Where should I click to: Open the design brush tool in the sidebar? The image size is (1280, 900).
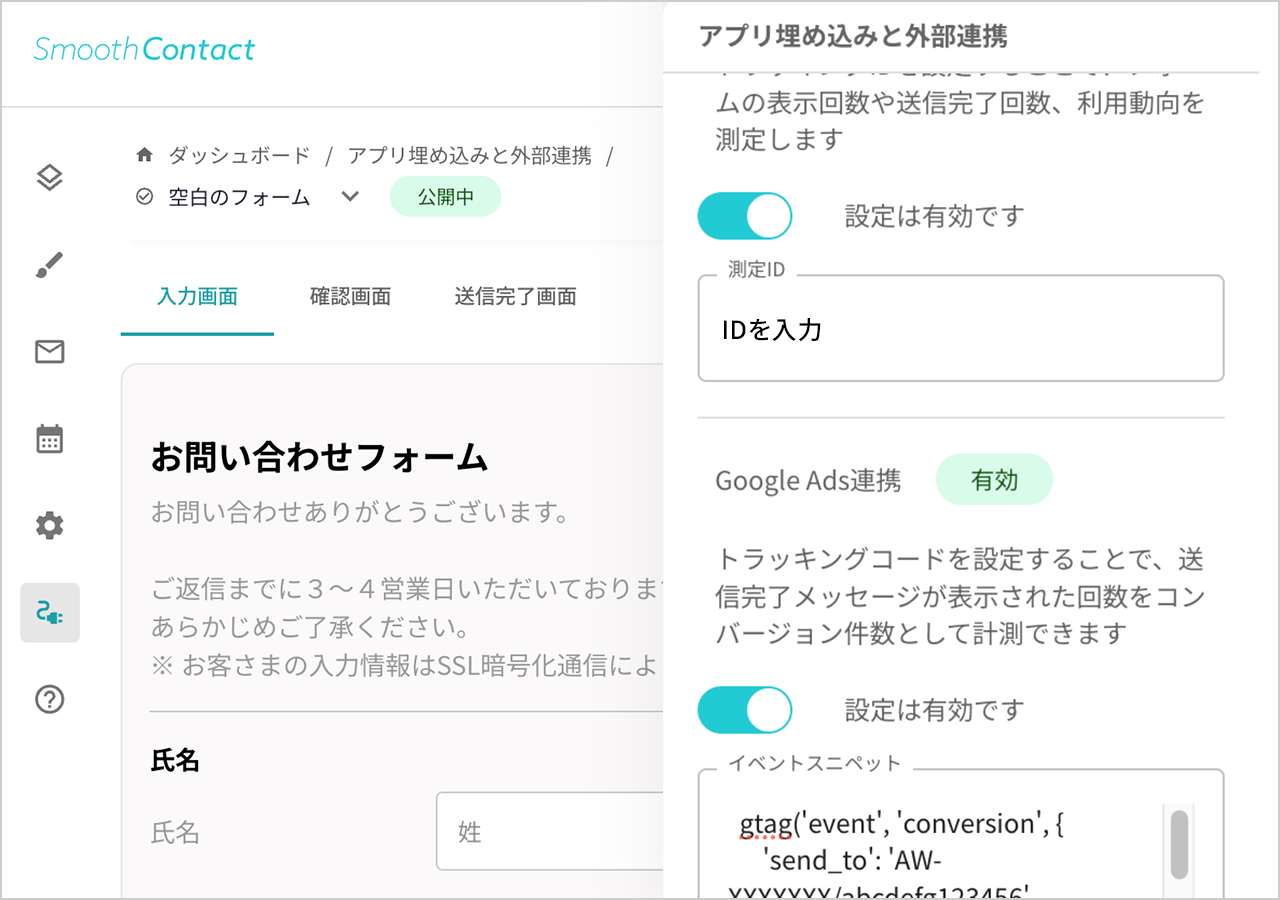[x=50, y=264]
